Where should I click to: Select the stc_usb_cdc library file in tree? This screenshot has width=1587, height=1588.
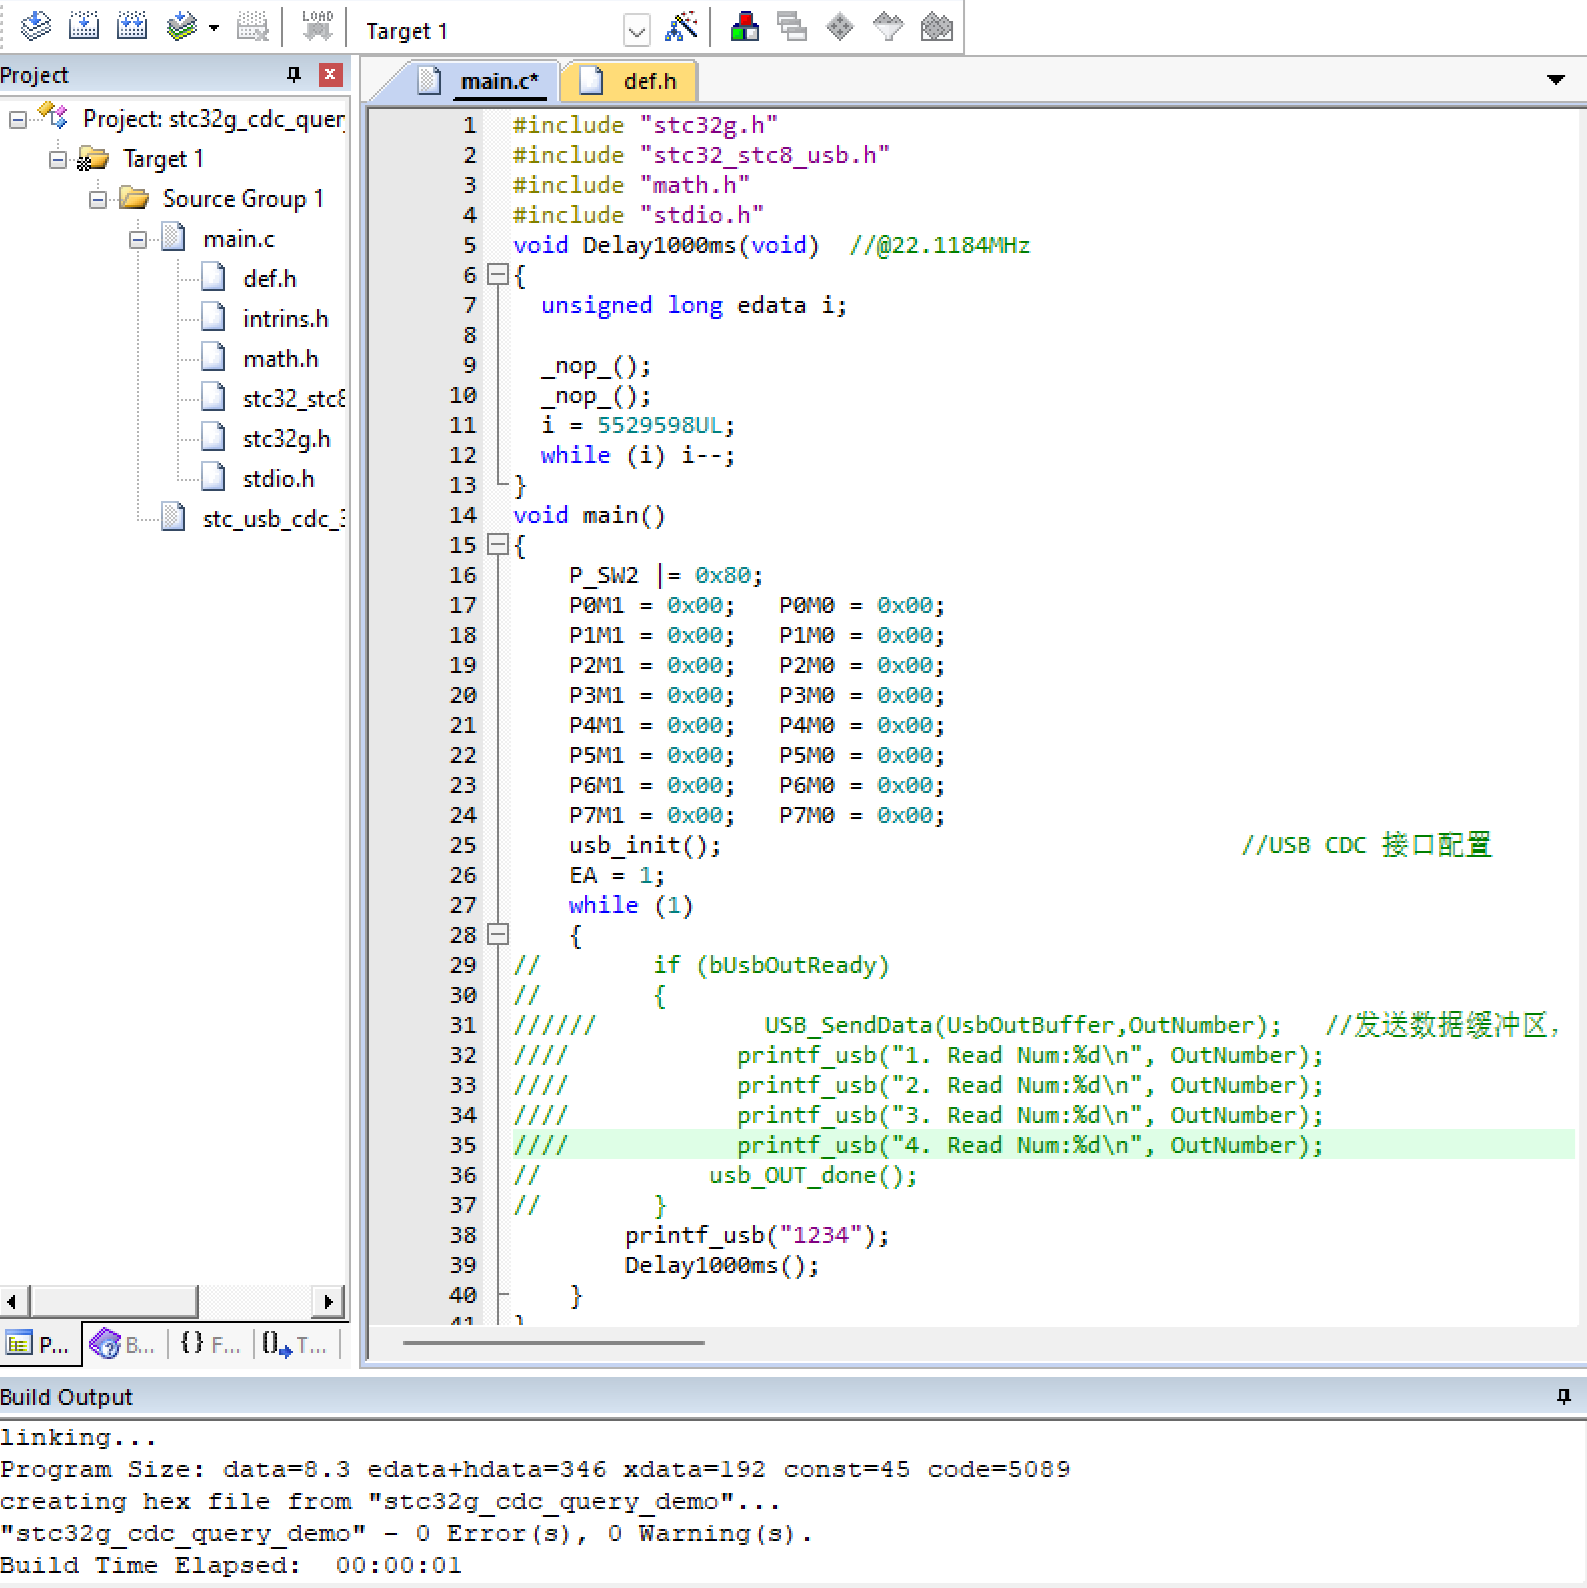tap(273, 519)
